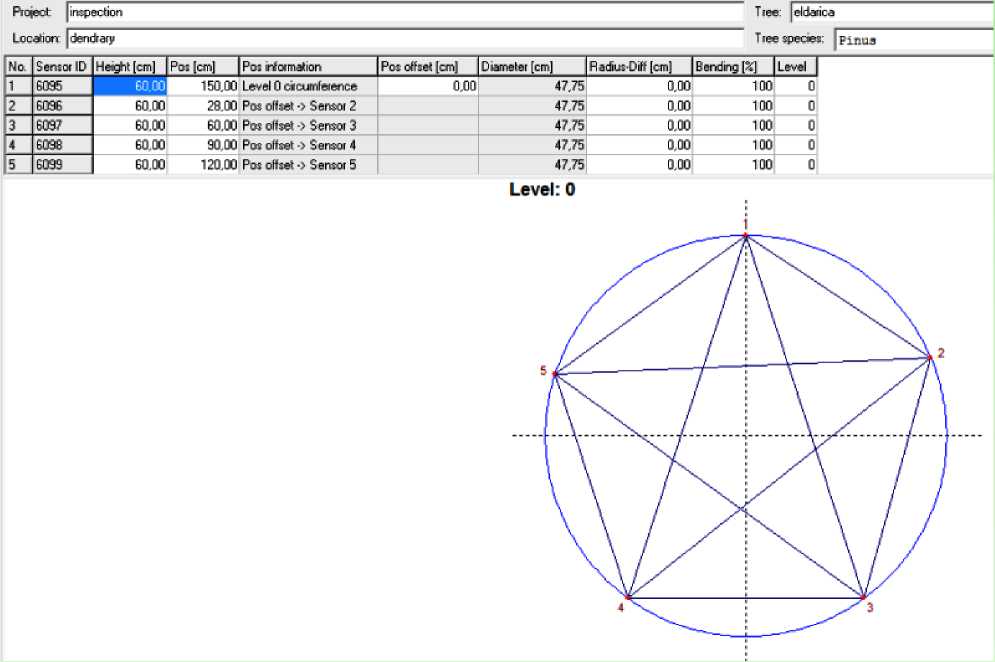Screen dimensions: 995x662
Task: Click the Pos offset [cm] column header
Action: coord(427,66)
